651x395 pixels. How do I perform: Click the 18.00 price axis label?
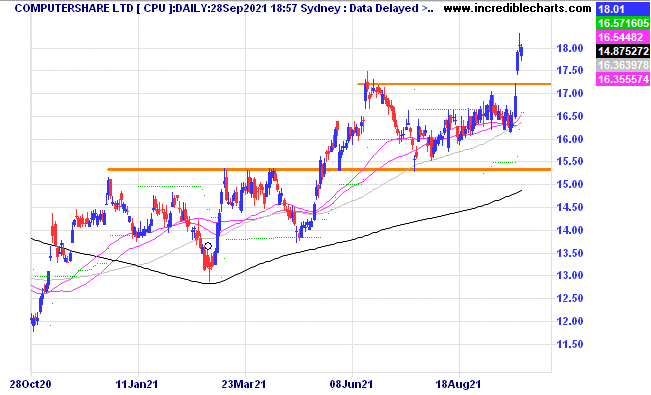570,48
